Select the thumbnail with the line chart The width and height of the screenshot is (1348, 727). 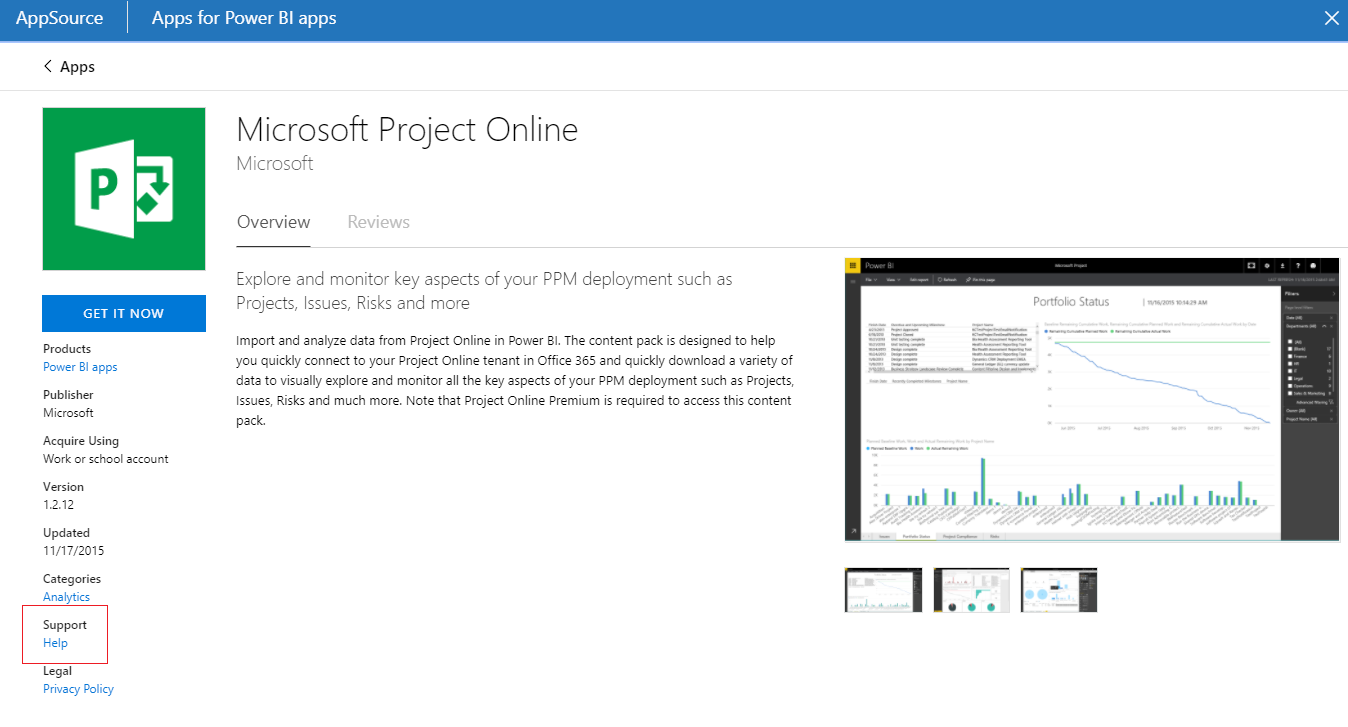pyautogui.click(x=883, y=589)
